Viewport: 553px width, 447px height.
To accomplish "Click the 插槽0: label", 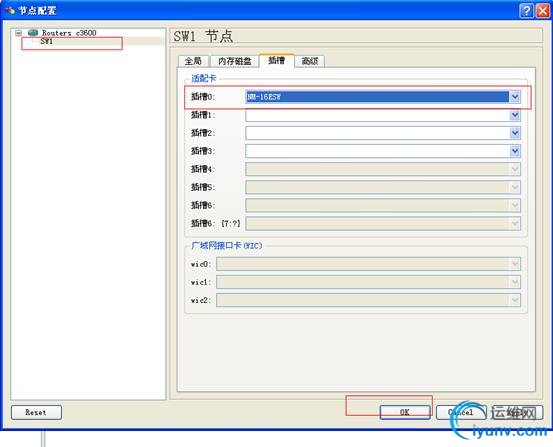I will point(203,97).
